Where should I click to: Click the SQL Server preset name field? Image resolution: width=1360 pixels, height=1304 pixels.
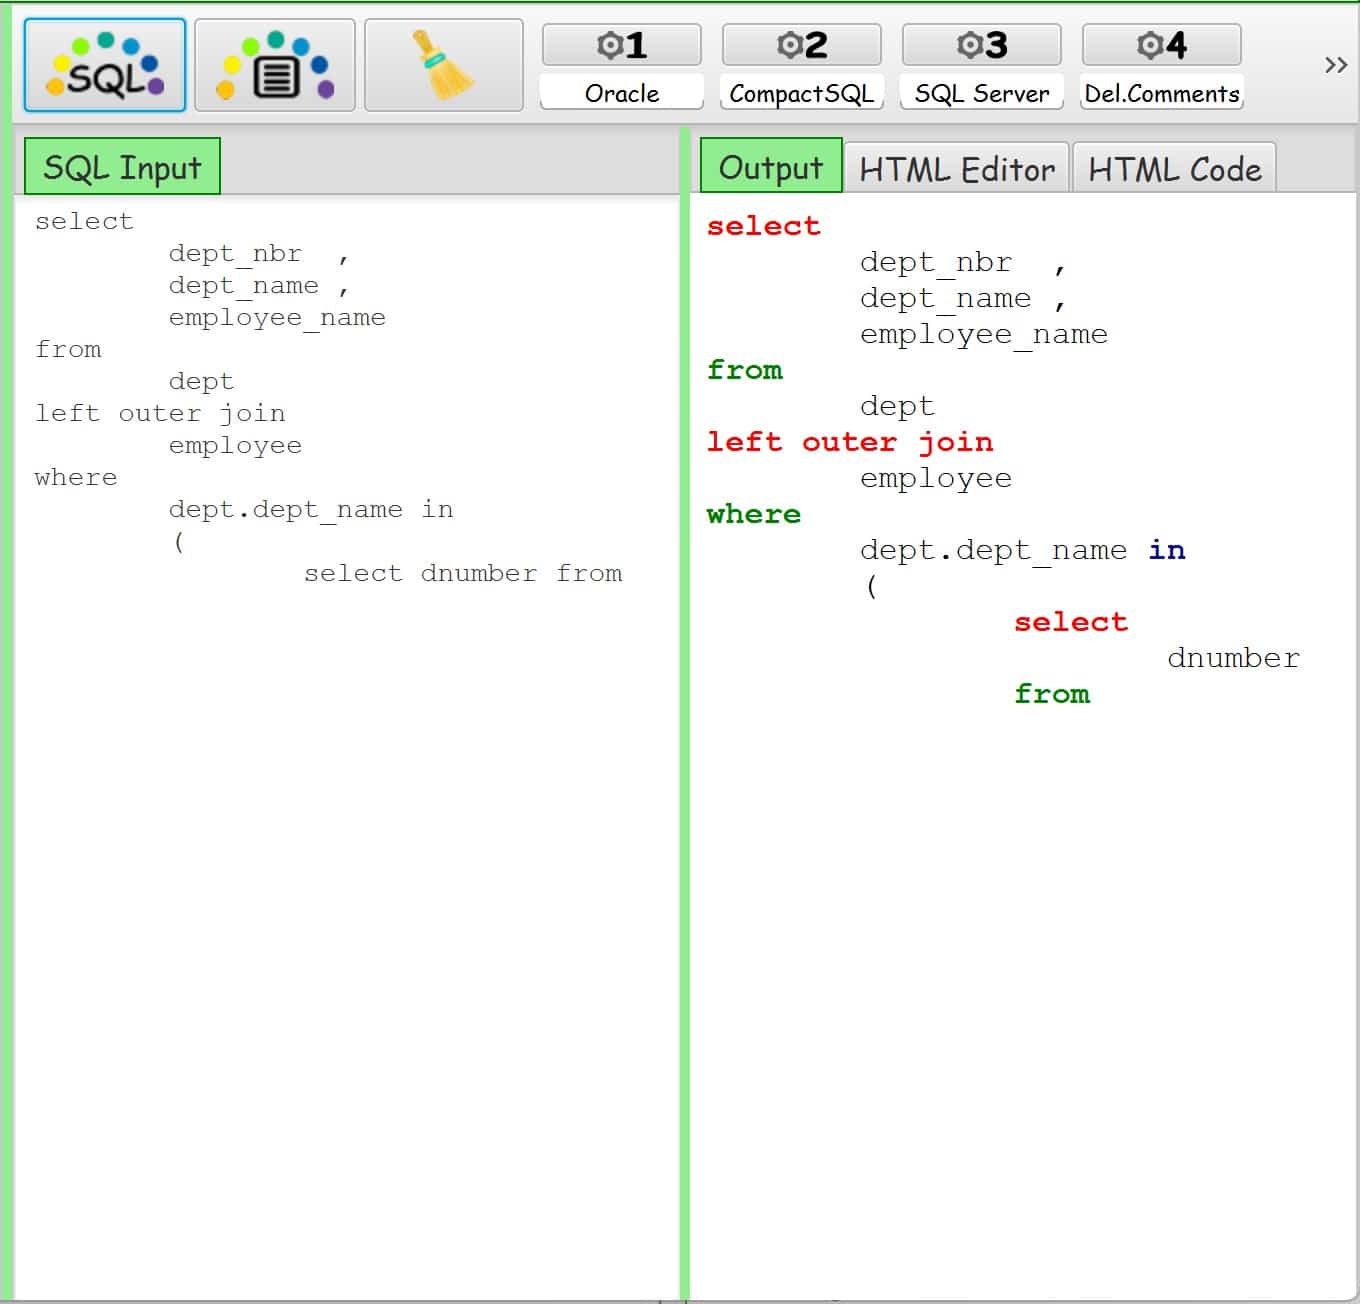pos(981,93)
